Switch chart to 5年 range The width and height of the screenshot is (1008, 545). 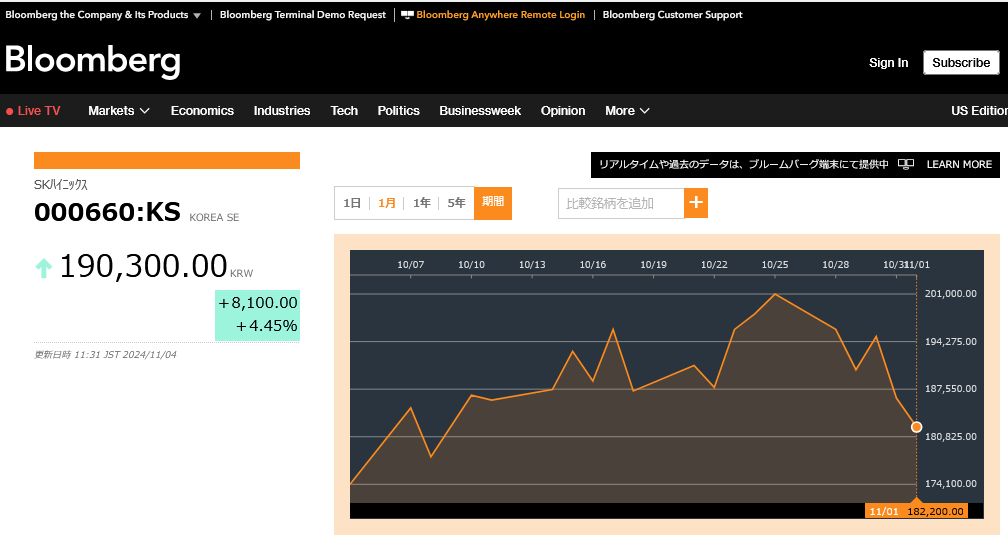coord(456,203)
